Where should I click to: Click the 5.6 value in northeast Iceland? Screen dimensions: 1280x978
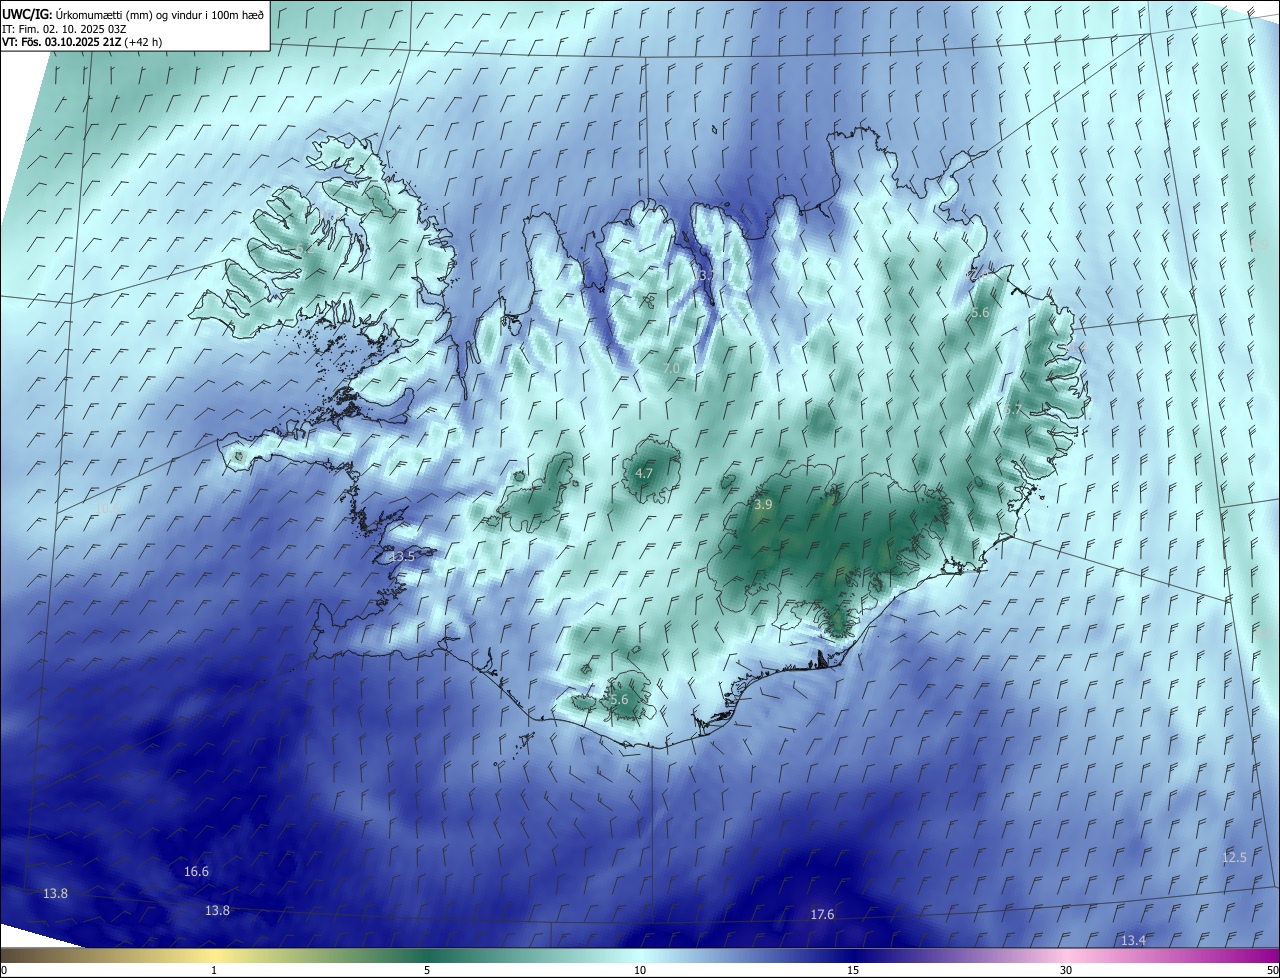[x=980, y=313]
